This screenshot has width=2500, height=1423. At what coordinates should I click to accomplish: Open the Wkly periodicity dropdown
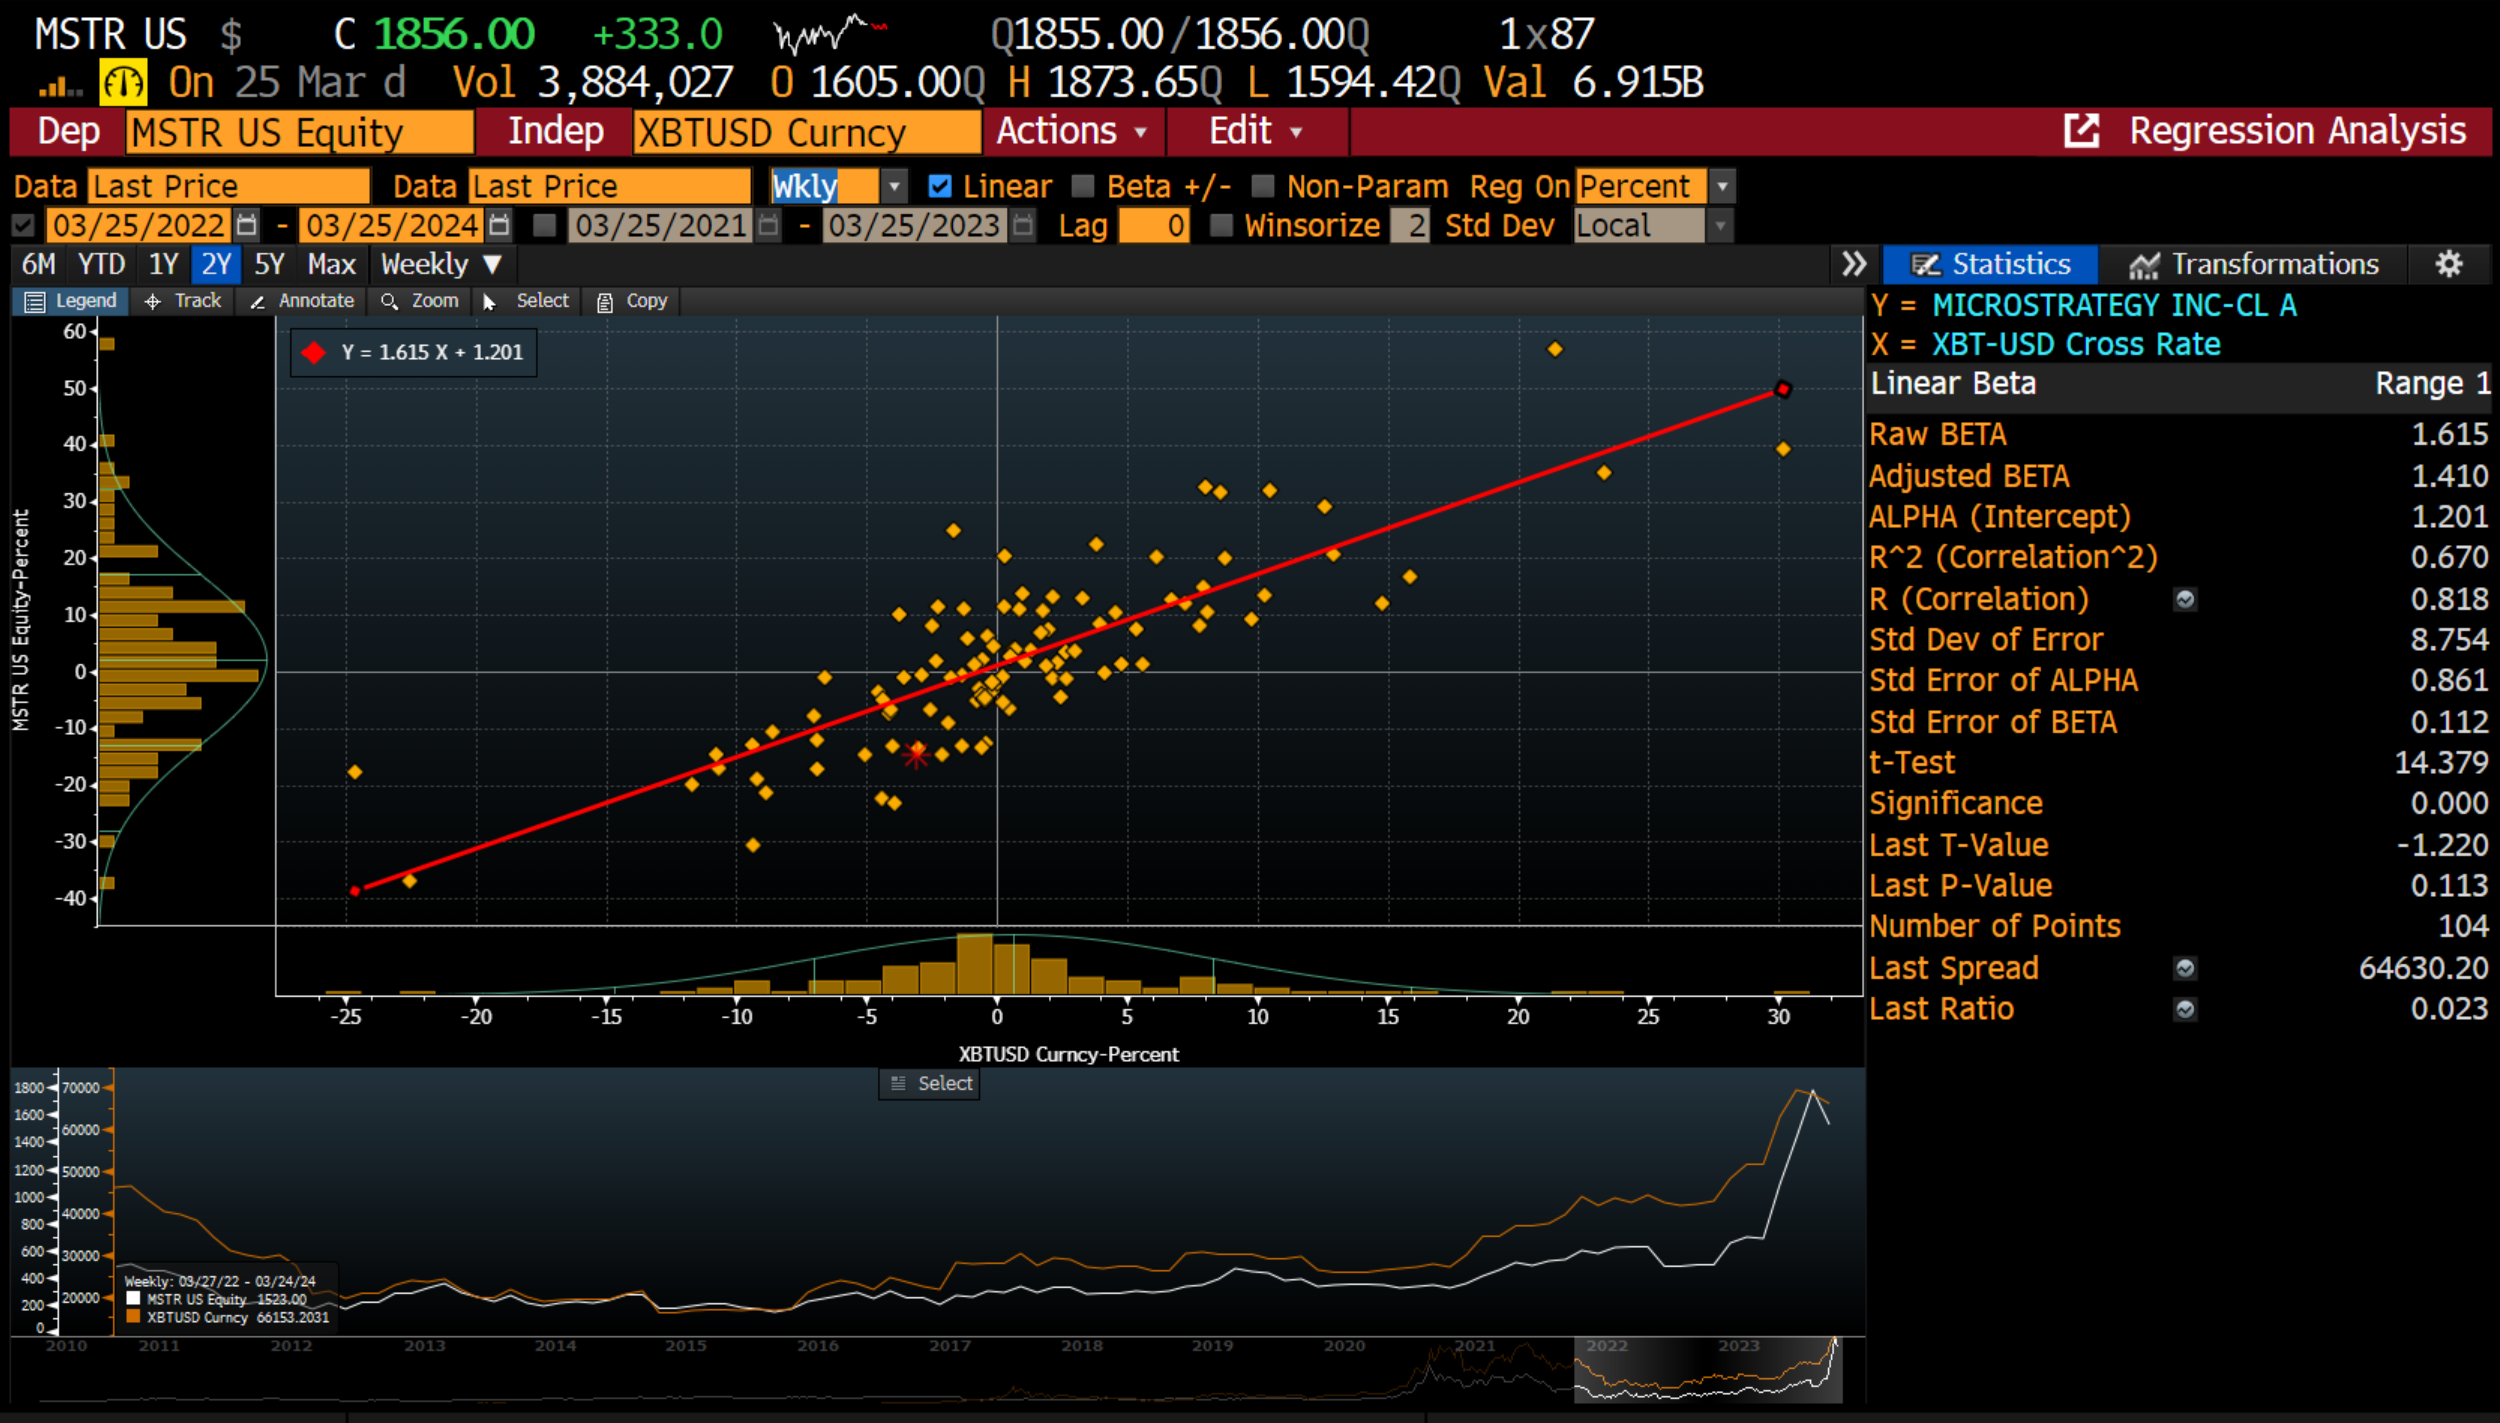(894, 186)
